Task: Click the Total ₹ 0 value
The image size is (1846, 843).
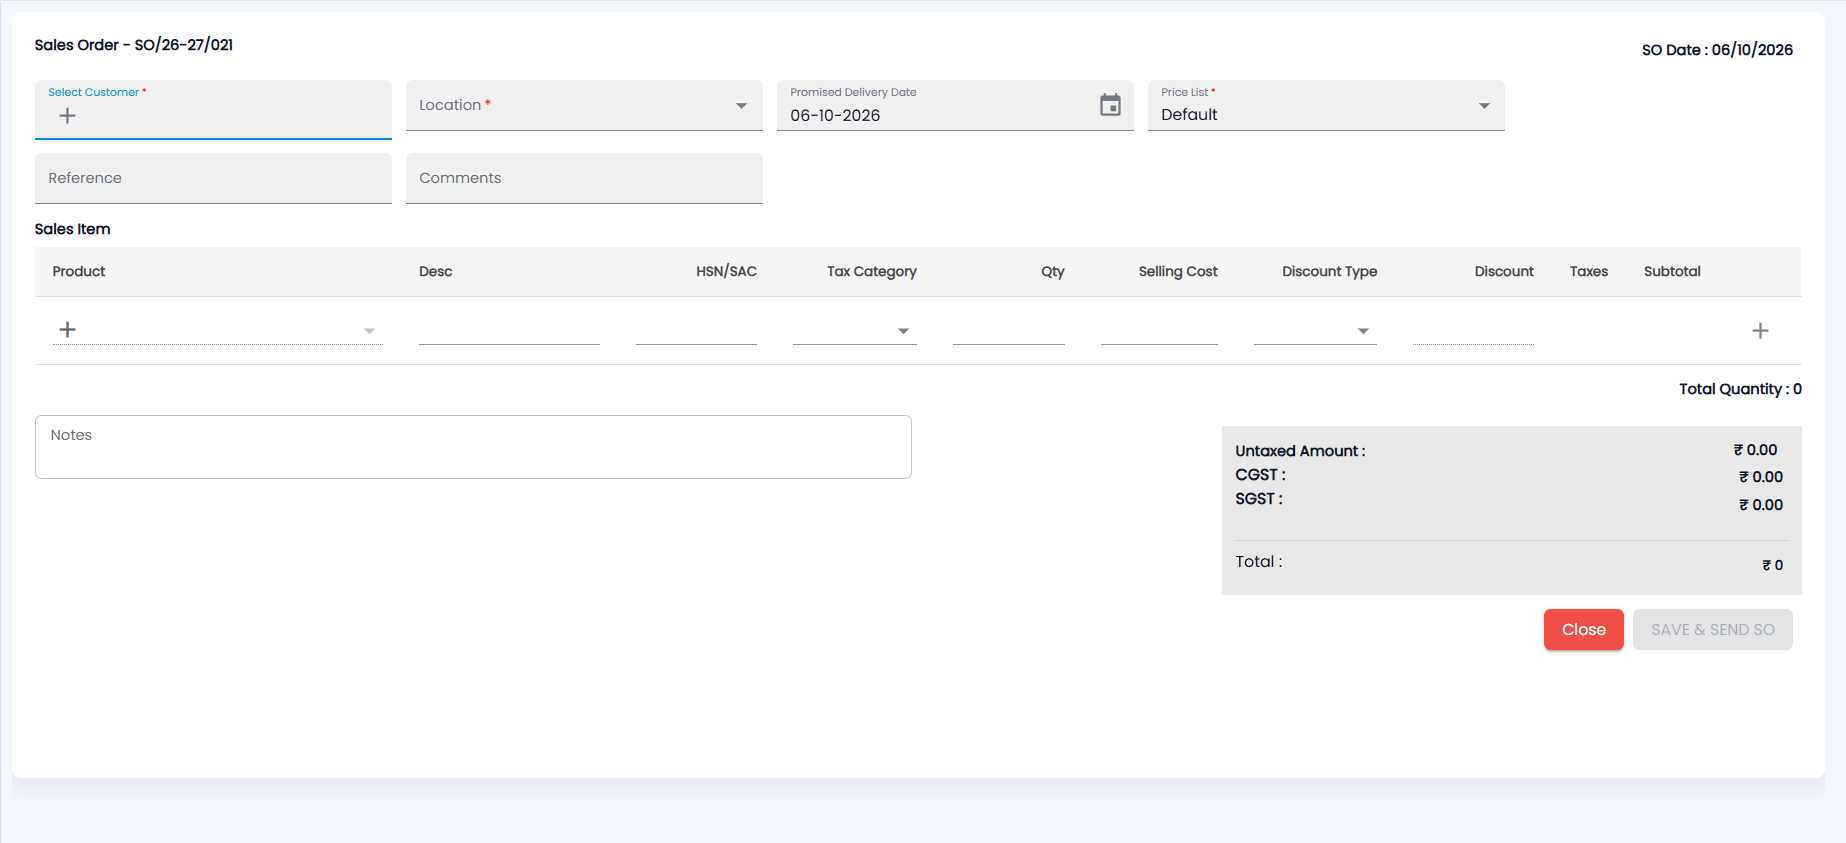Action: [x=1772, y=566]
